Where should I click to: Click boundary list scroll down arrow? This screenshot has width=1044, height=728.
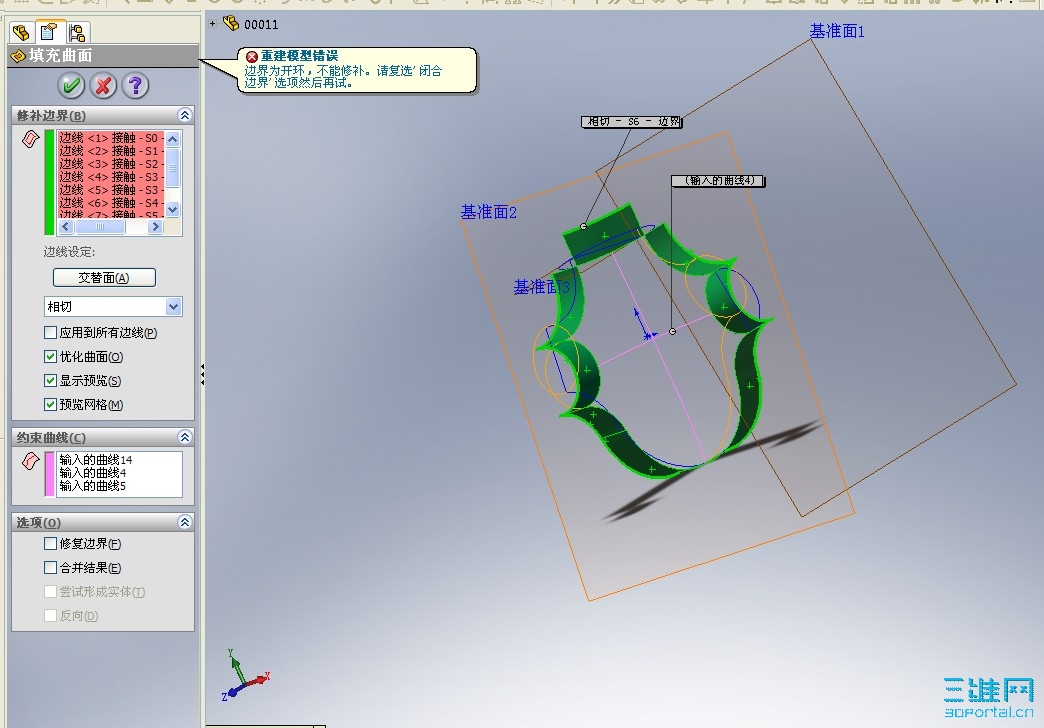click(172, 210)
